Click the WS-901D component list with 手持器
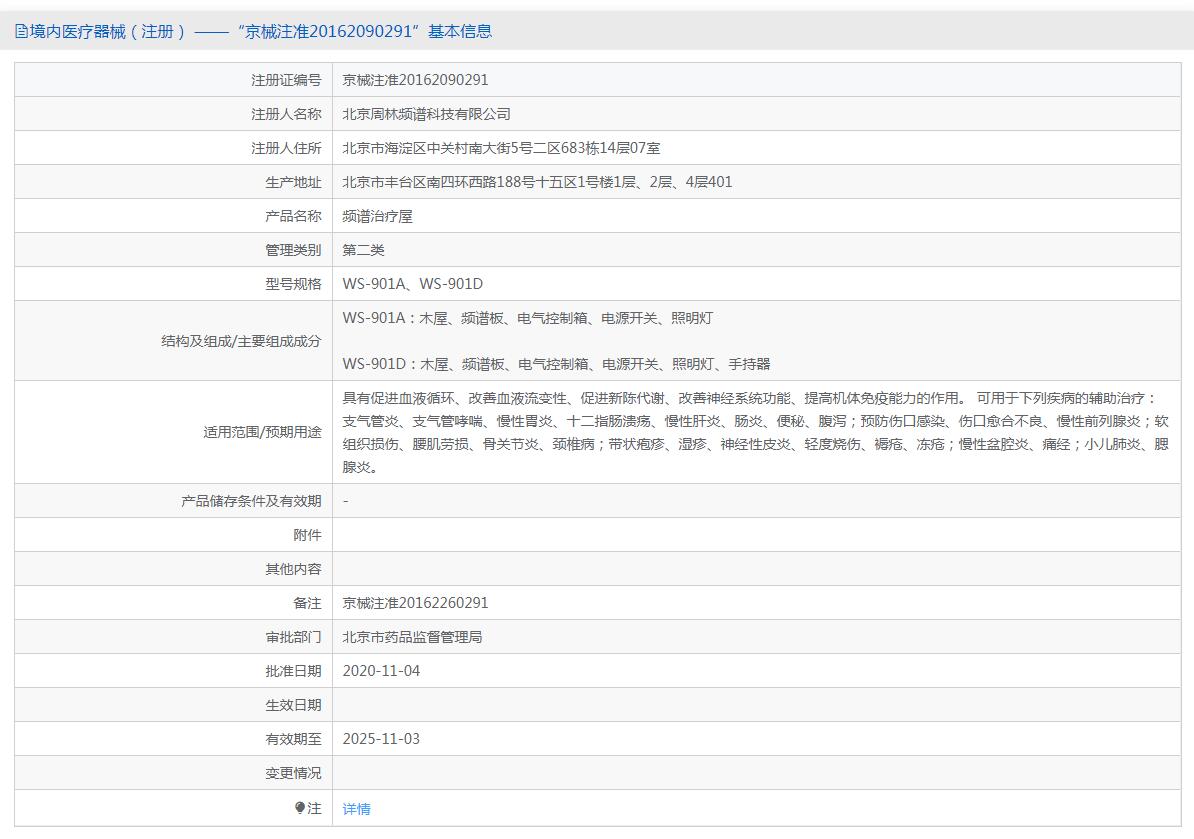Screen dimensions: 1194x839 click(x=556, y=364)
